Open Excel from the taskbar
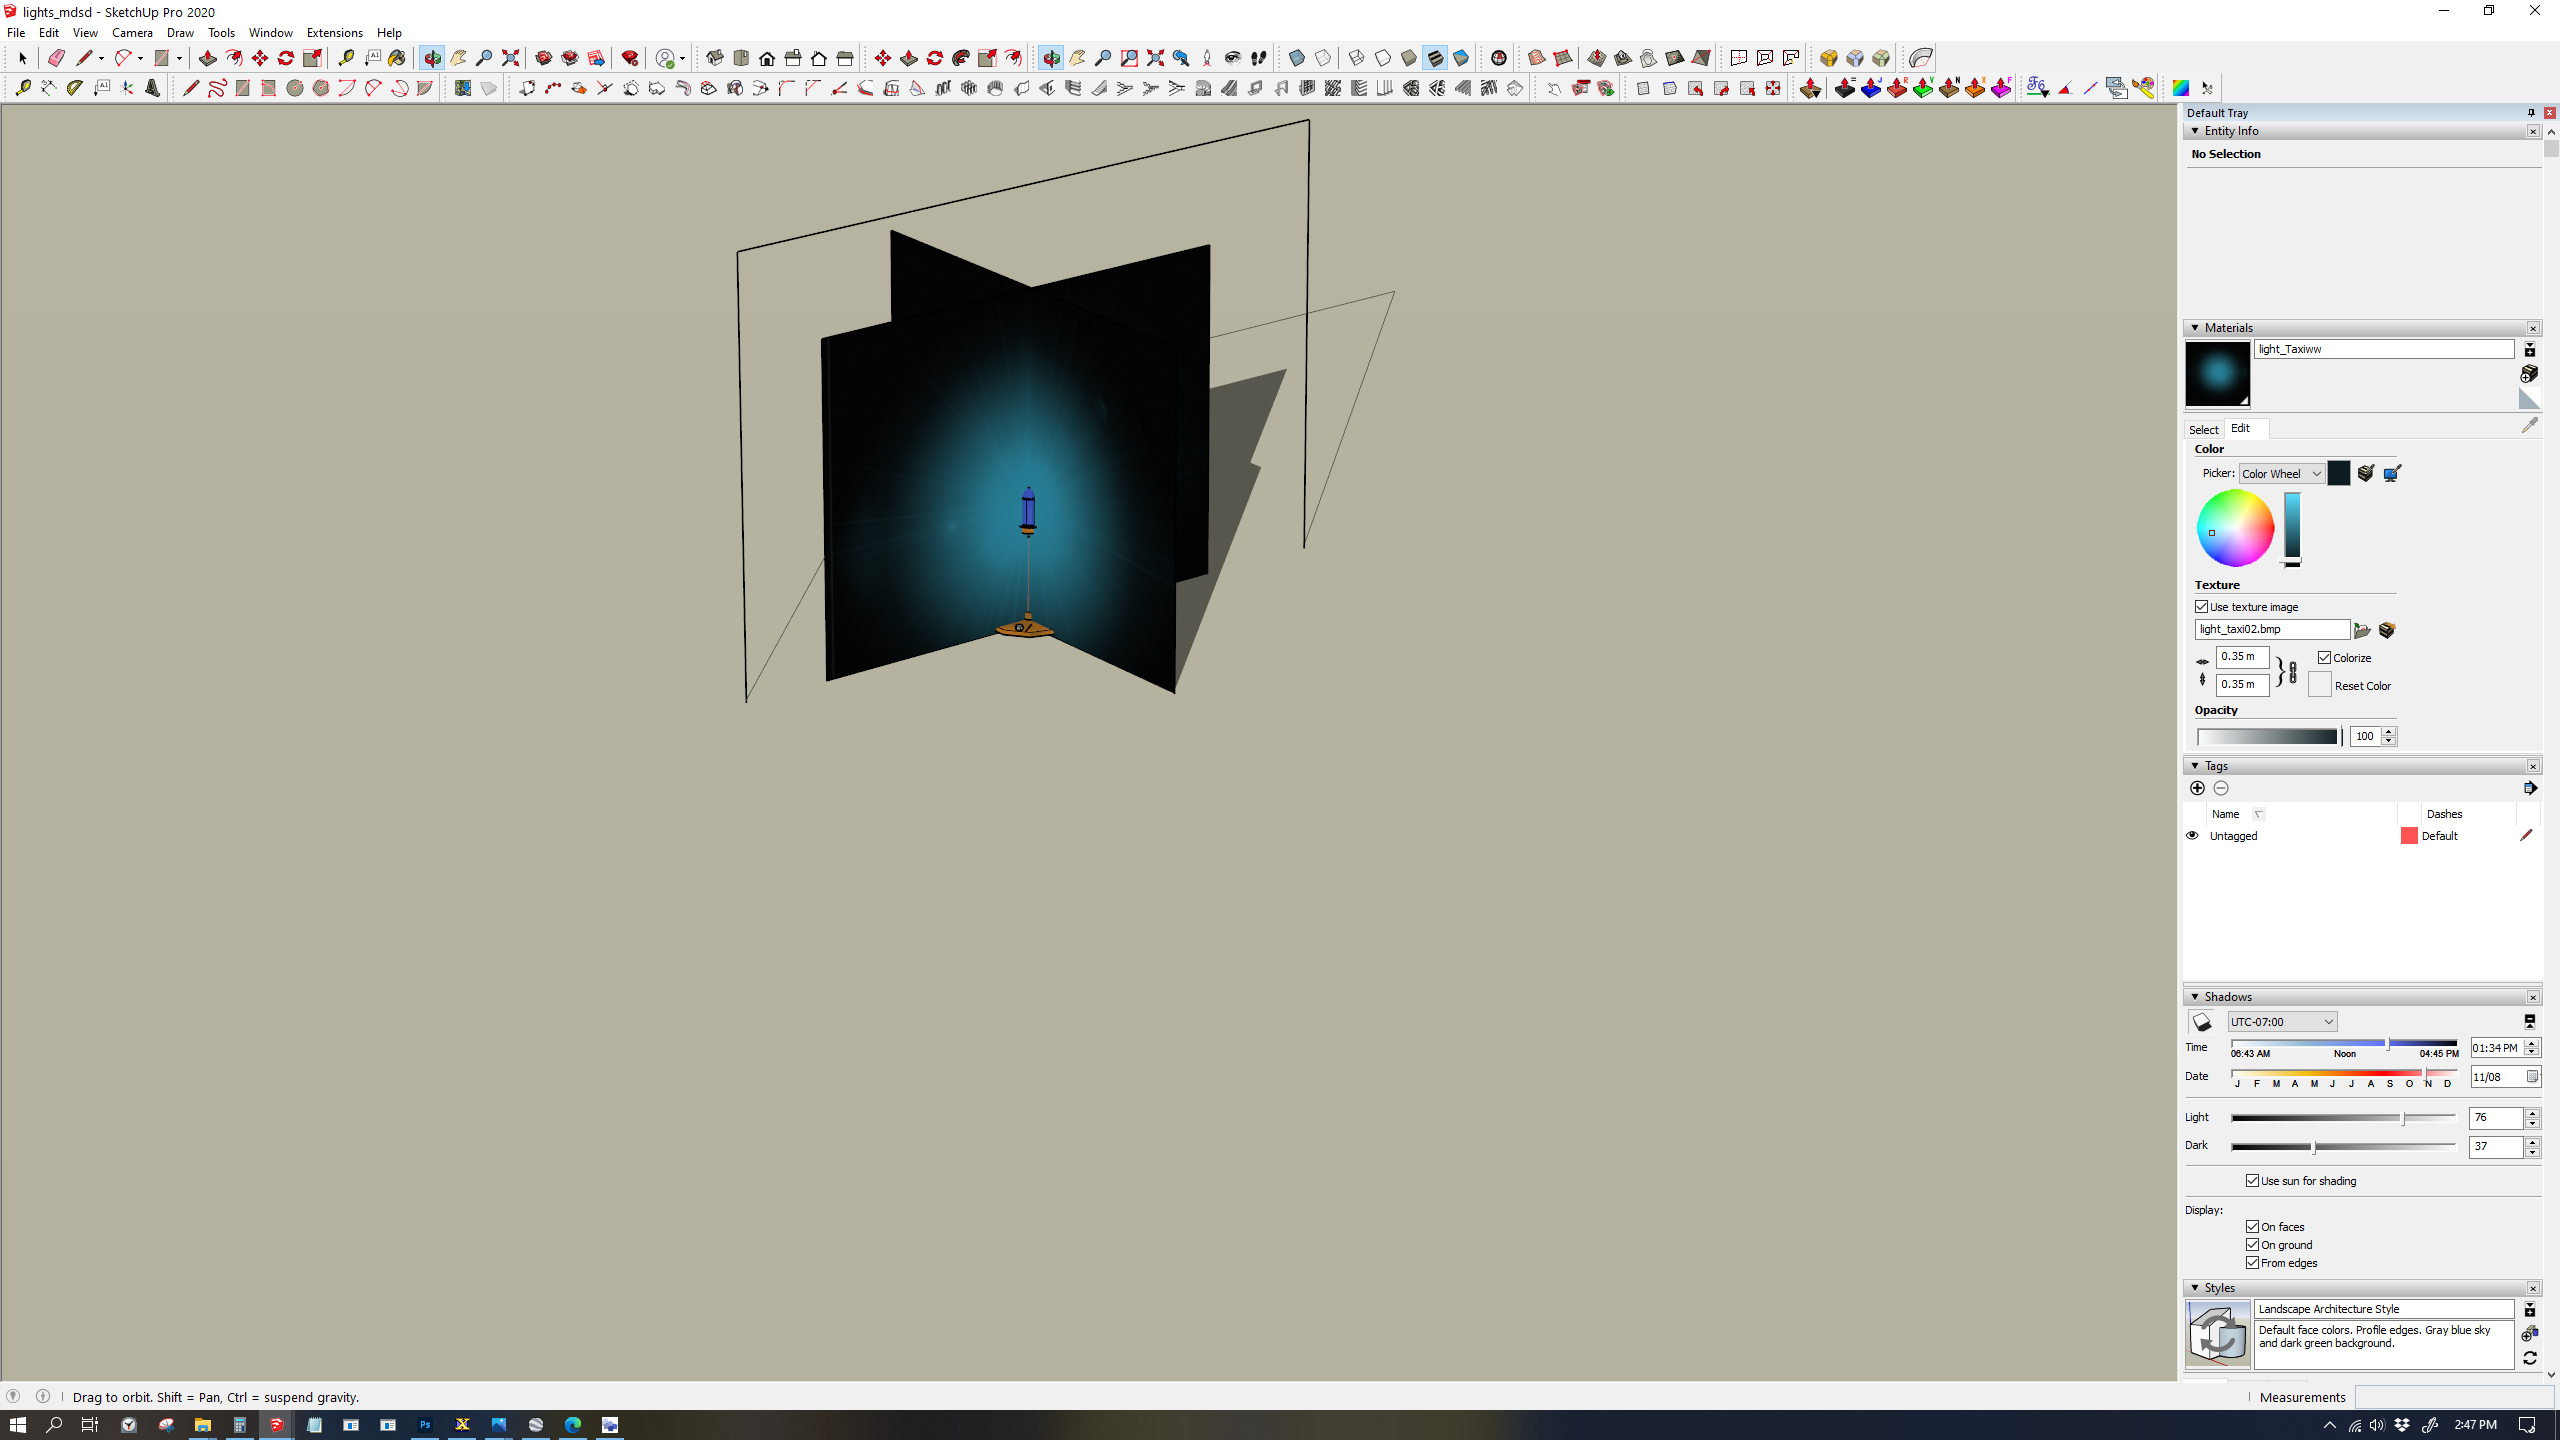Viewport: 2560px width, 1440px height. point(462,1425)
